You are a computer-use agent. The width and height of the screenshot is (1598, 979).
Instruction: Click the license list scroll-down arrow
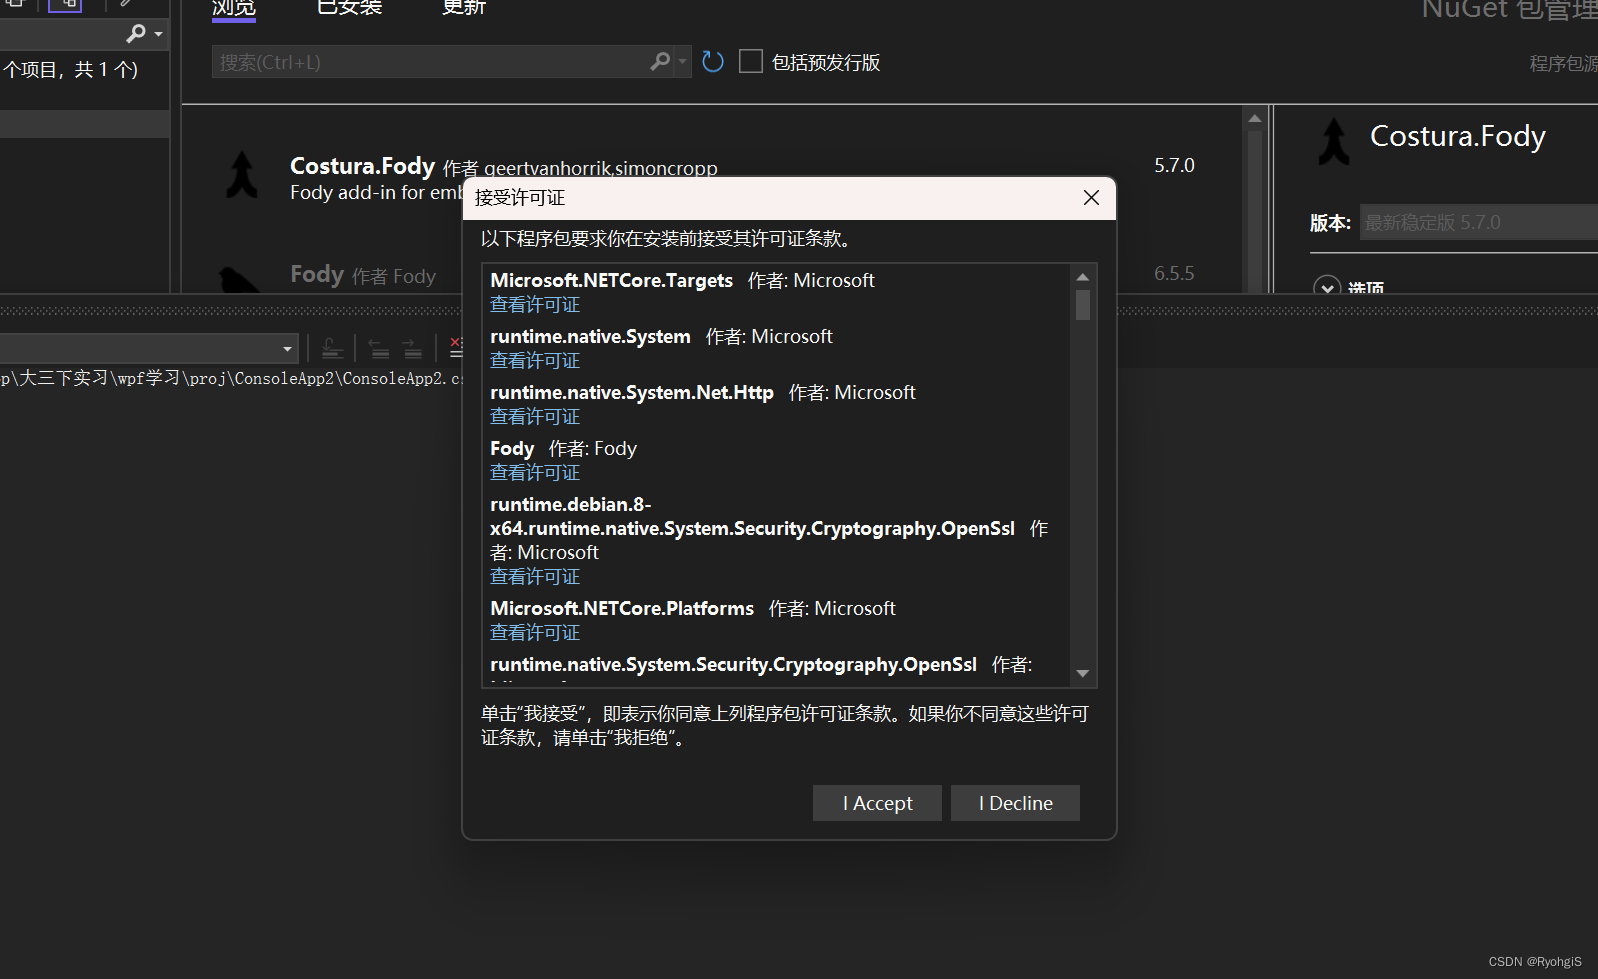click(x=1082, y=674)
